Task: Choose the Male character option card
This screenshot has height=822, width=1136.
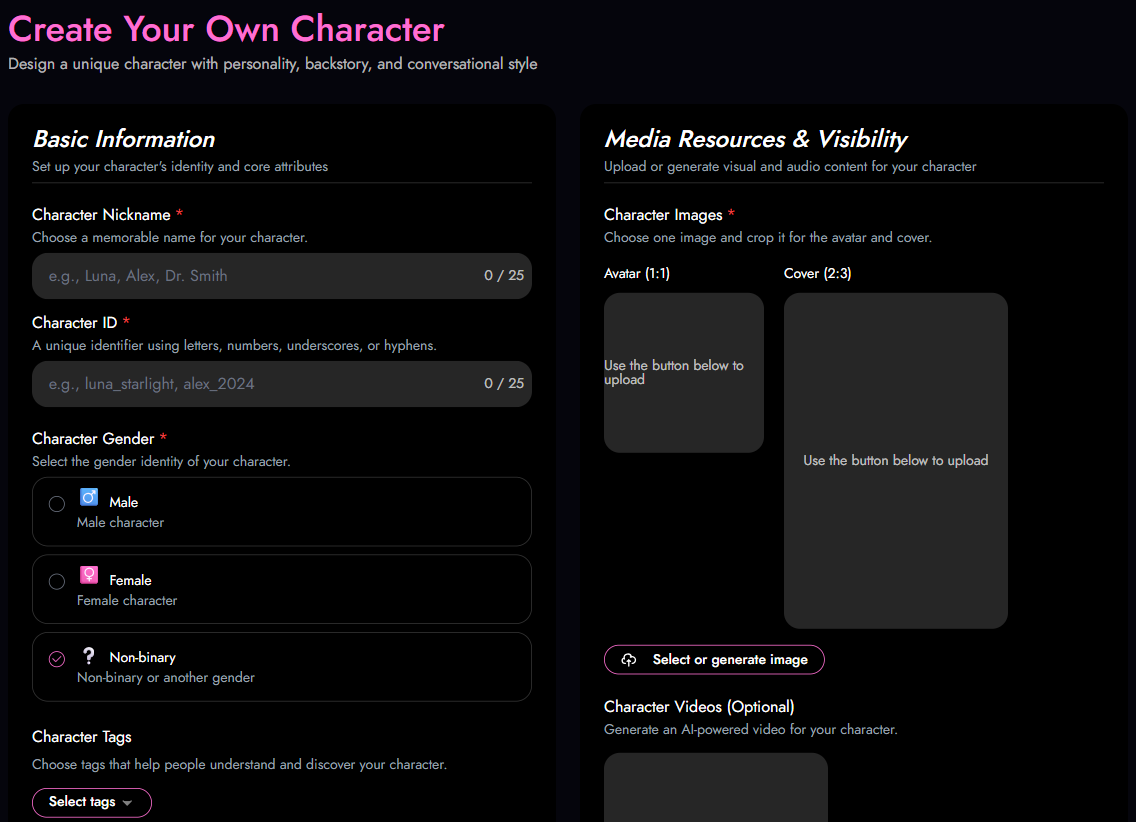Action: pos(282,511)
